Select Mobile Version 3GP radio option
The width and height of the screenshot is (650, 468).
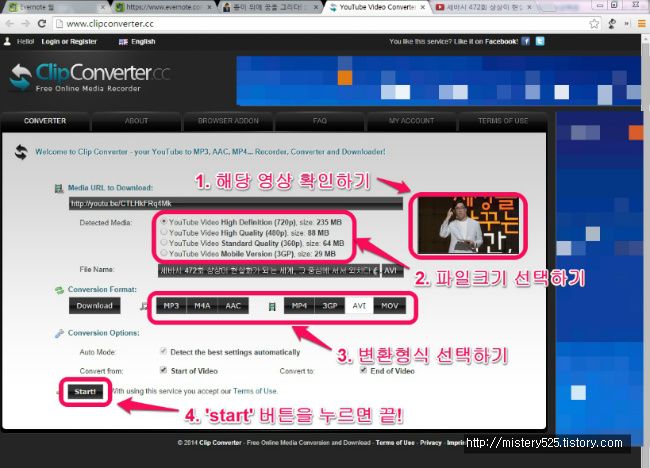click(164, 253)
